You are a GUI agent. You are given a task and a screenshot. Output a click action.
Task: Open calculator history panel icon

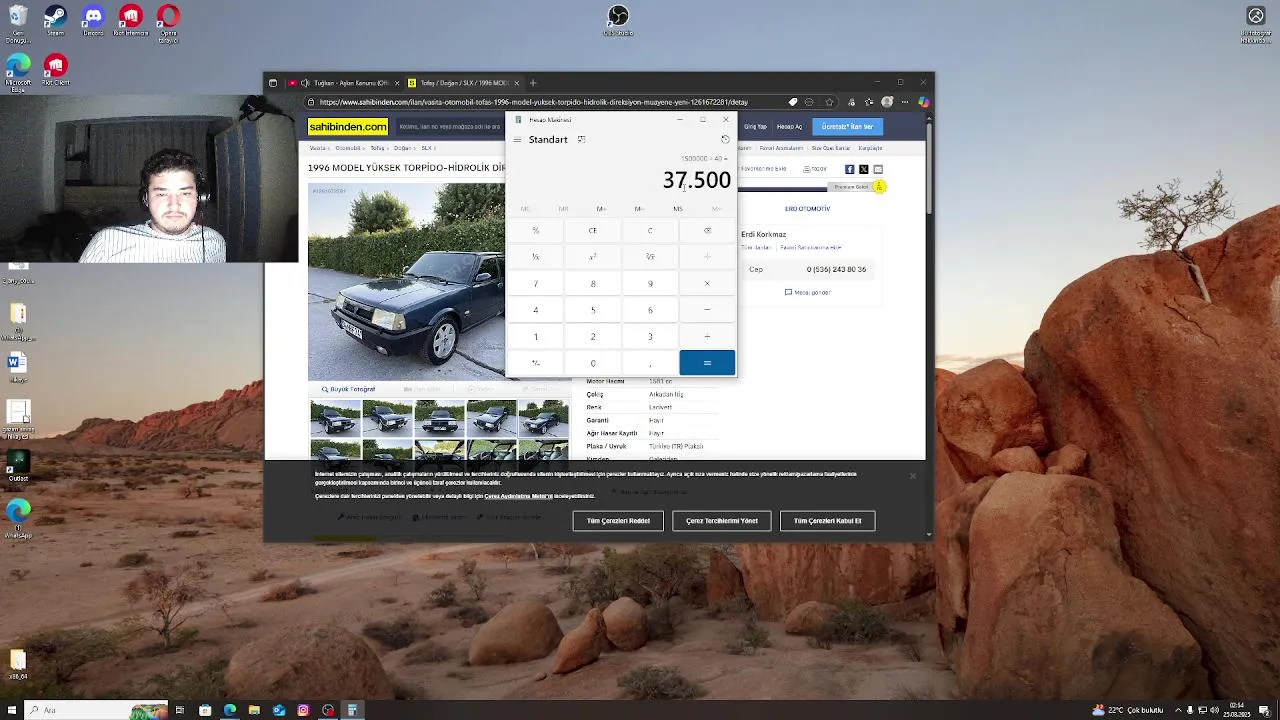[x=725, y=139]
